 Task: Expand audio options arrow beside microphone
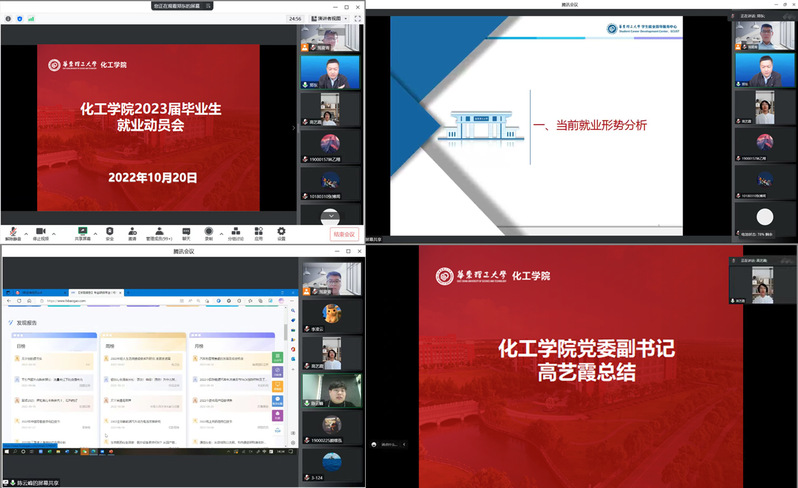click(25, 230)
